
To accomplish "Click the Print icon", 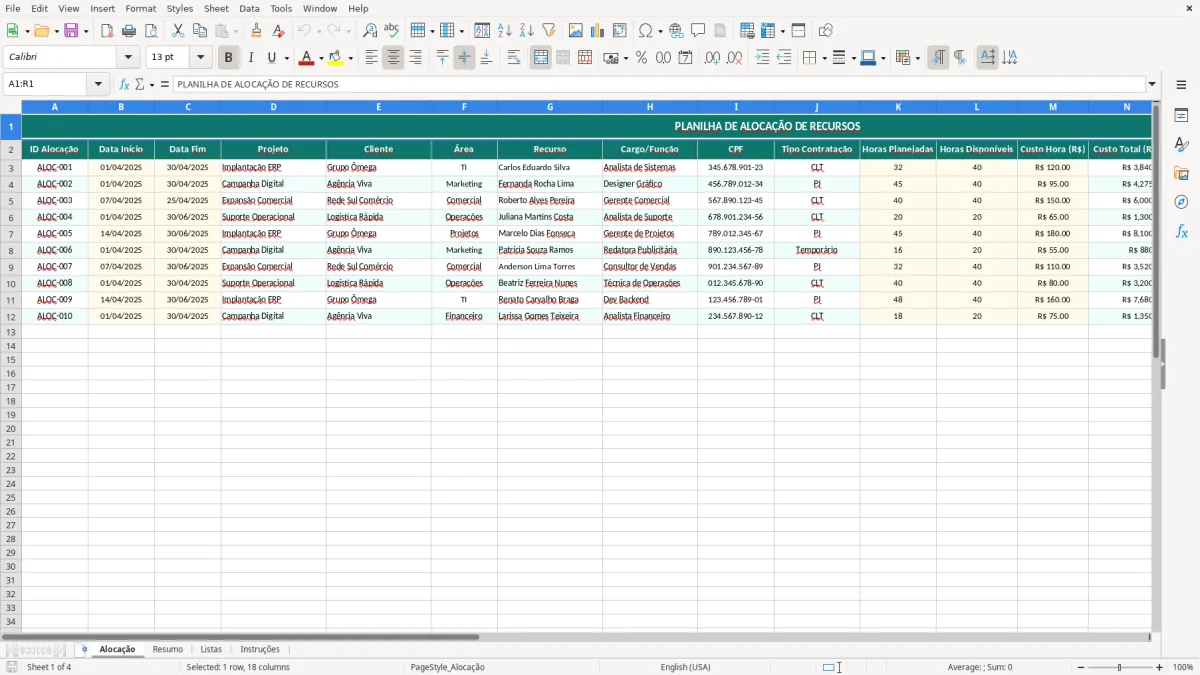I will [x=129, y=31].
